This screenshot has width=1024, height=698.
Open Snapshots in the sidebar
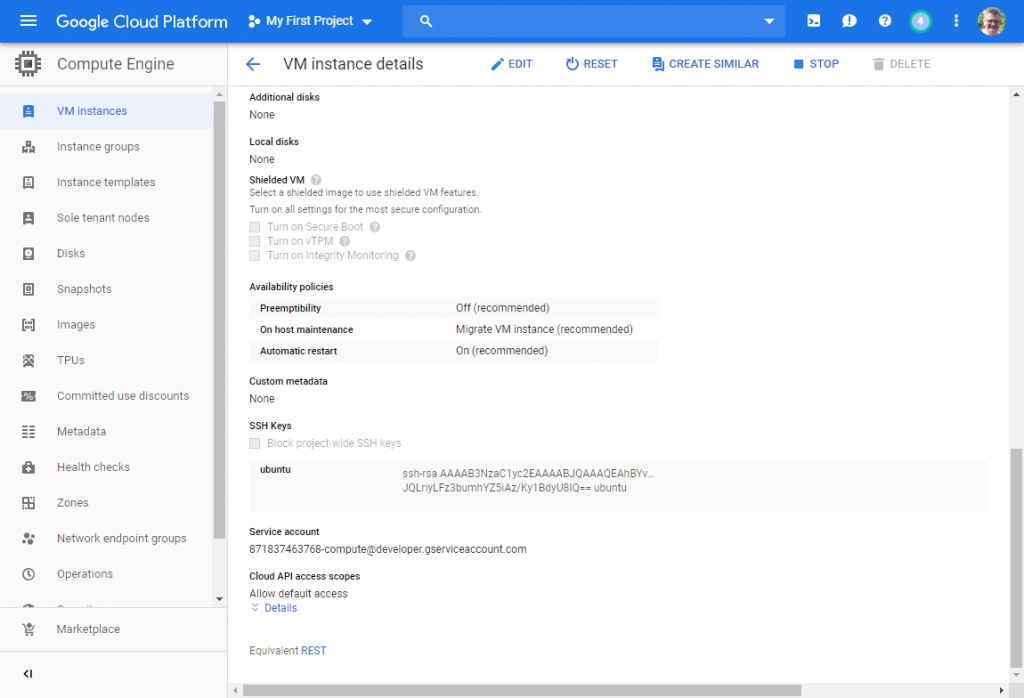tap(84, 289)
